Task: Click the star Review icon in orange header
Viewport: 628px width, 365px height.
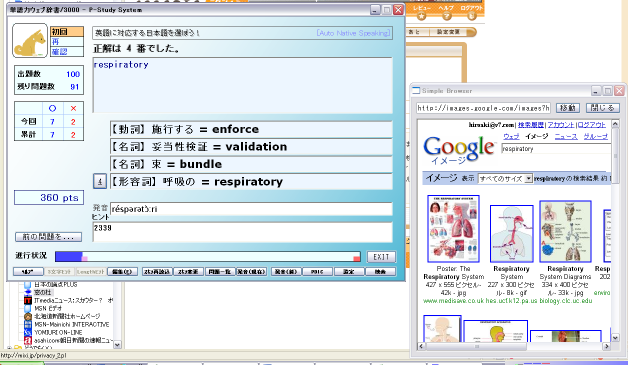Action: coord(421,16)
